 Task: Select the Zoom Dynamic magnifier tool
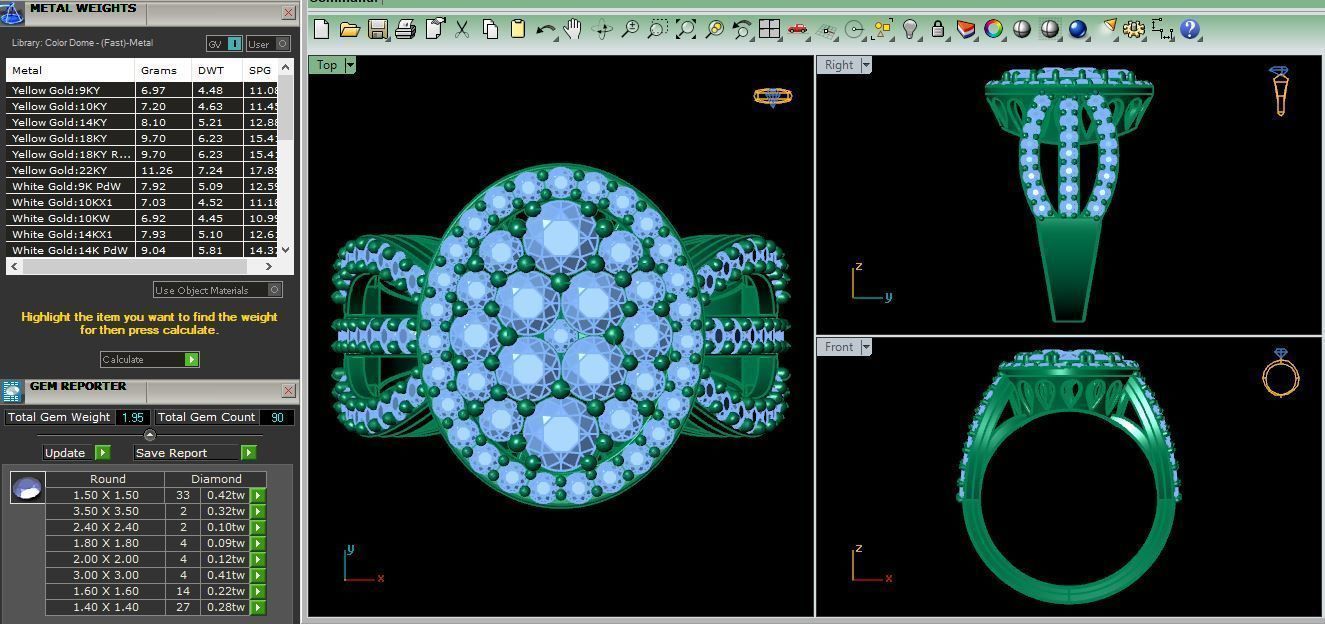tap(630, 29)
